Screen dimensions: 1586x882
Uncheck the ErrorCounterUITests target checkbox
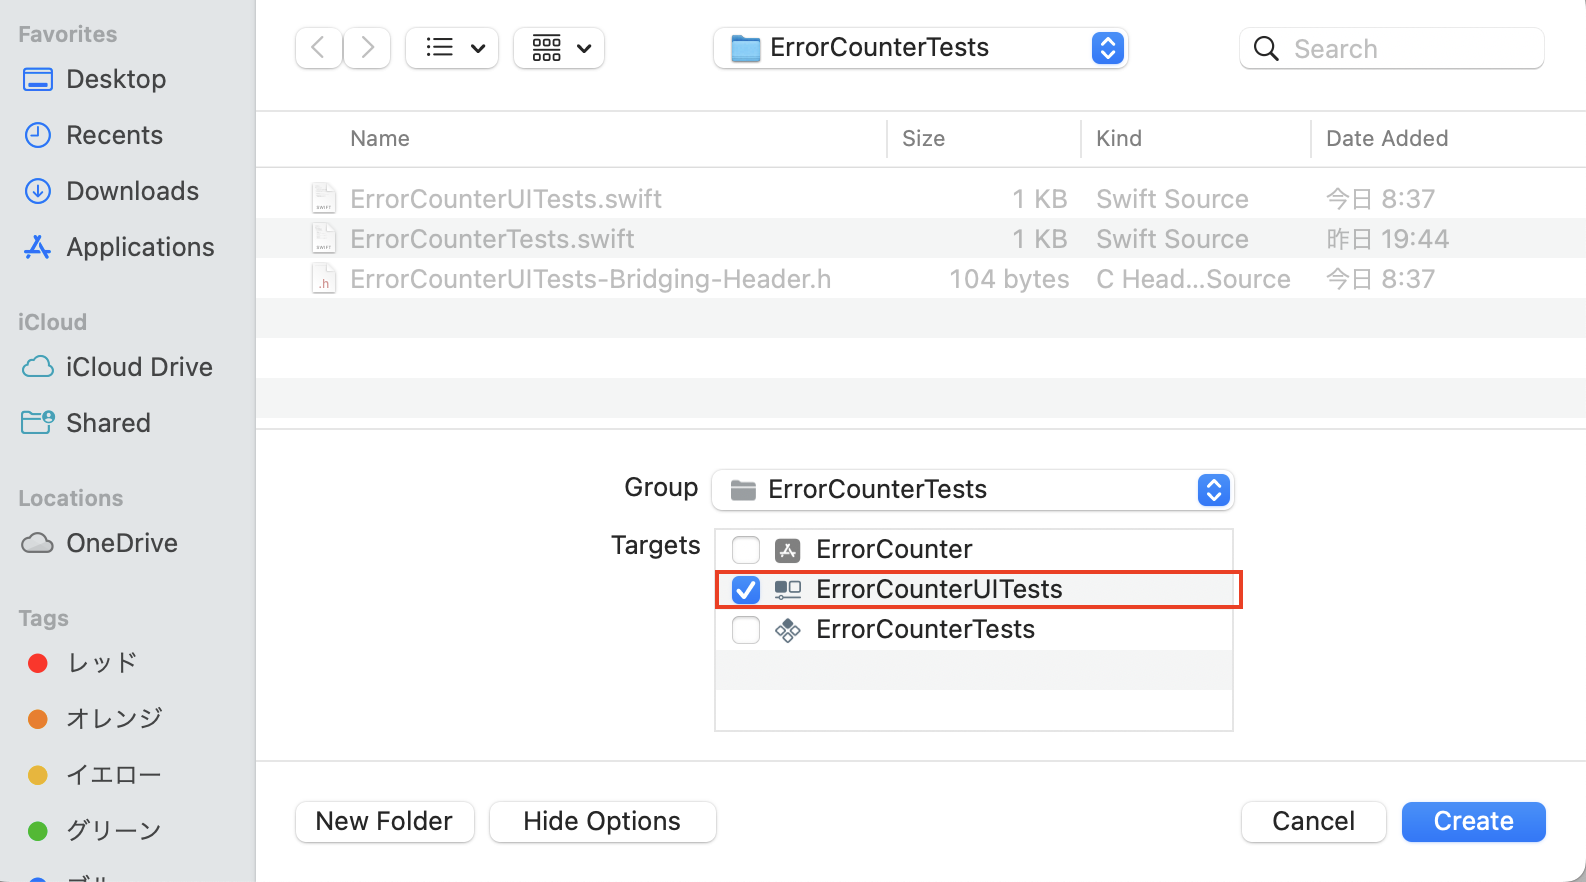pyautogui.click(x=745, y=589)
